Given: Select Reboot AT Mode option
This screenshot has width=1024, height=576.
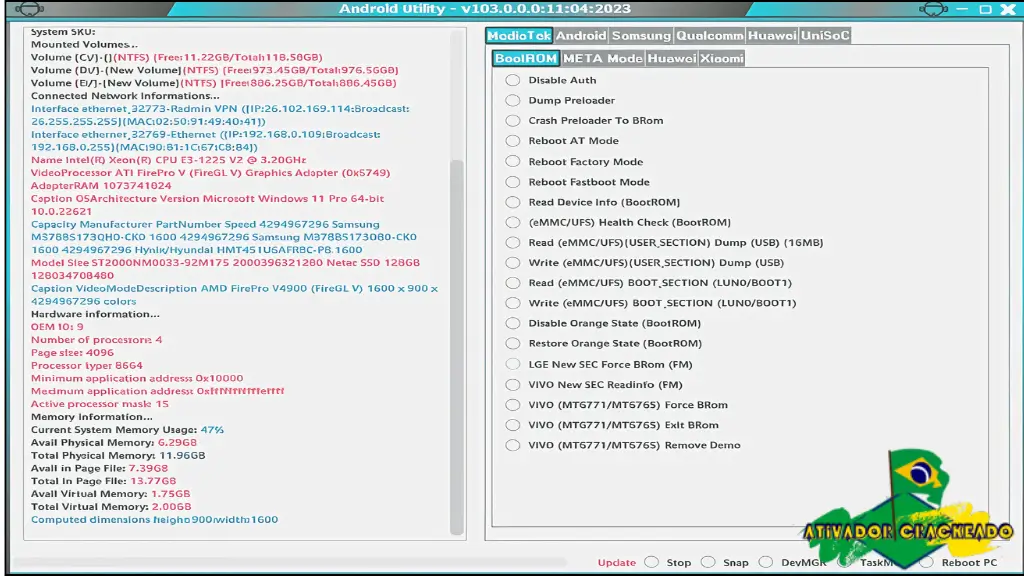Looking at the screenshot, I should 513,141.
